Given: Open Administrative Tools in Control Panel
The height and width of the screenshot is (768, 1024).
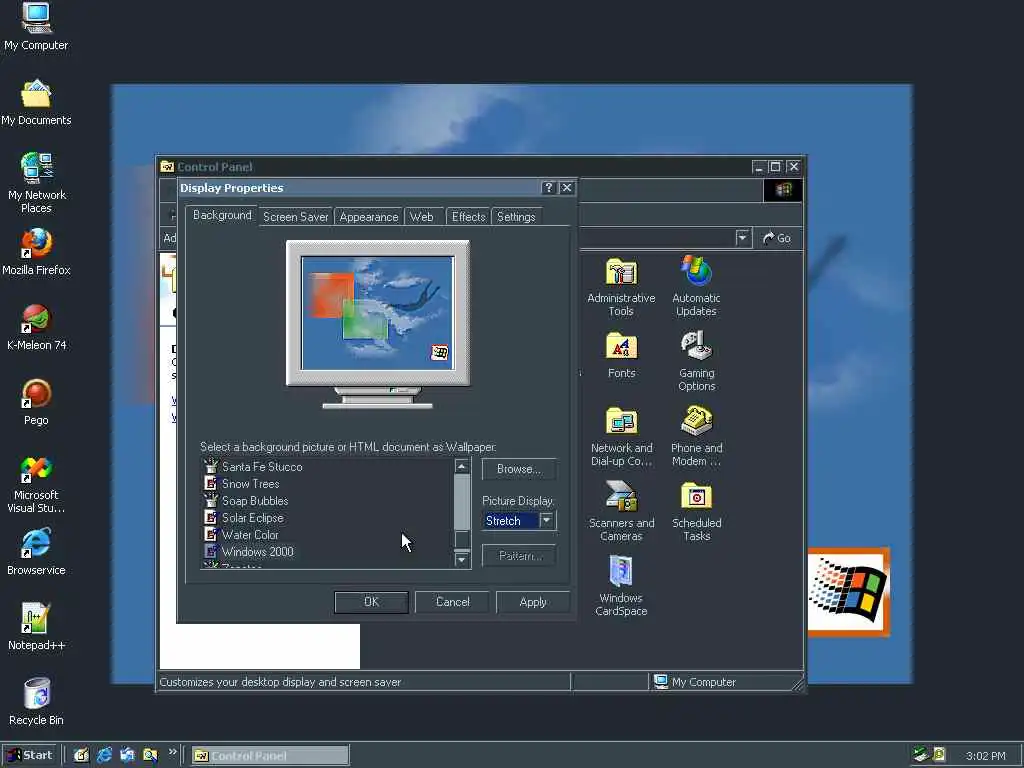Looking at the screenshot, I should (621, 287).
